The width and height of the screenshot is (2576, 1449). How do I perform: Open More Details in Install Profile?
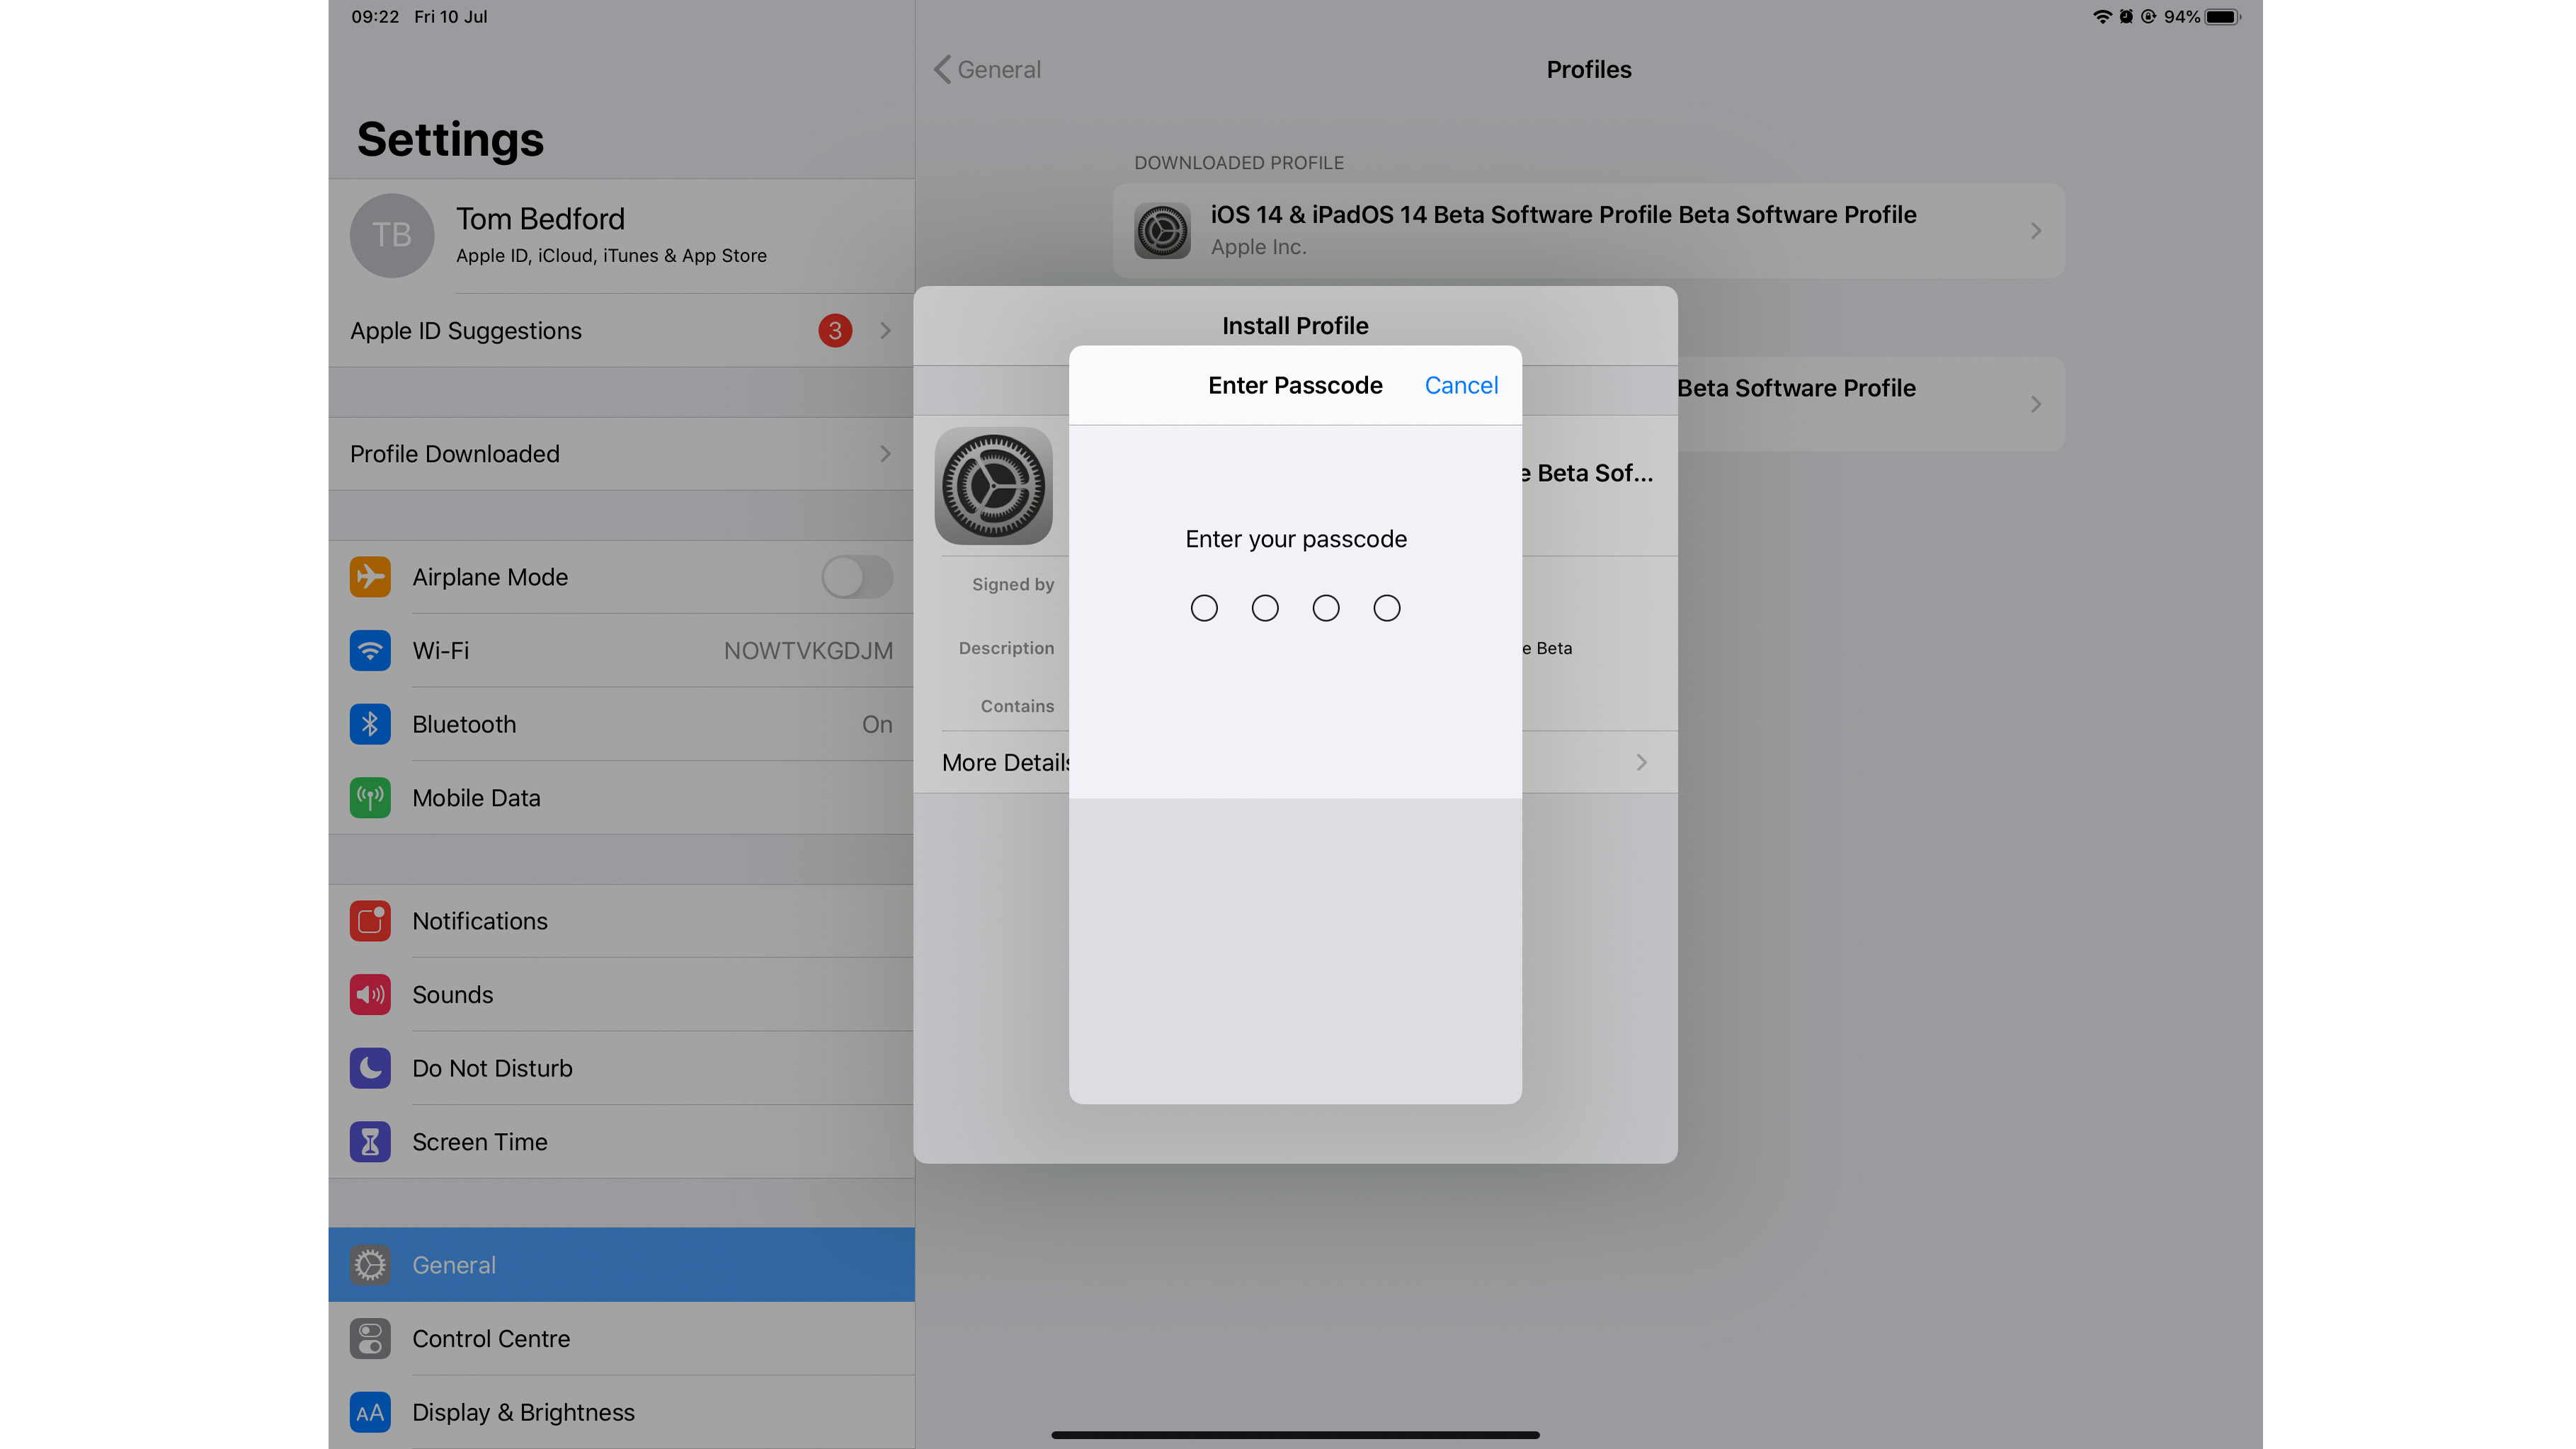(x=1296, y=762)
